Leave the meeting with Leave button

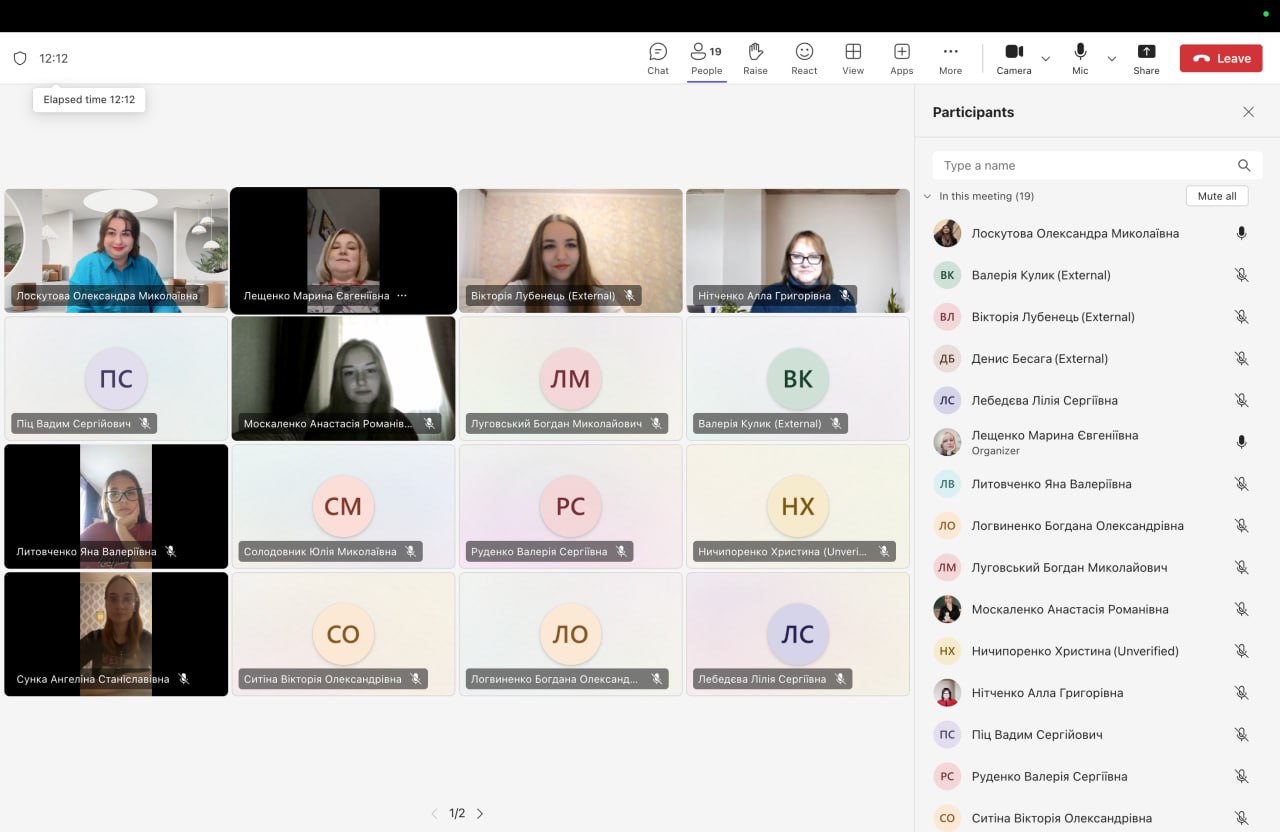[x=1221, y=58]
